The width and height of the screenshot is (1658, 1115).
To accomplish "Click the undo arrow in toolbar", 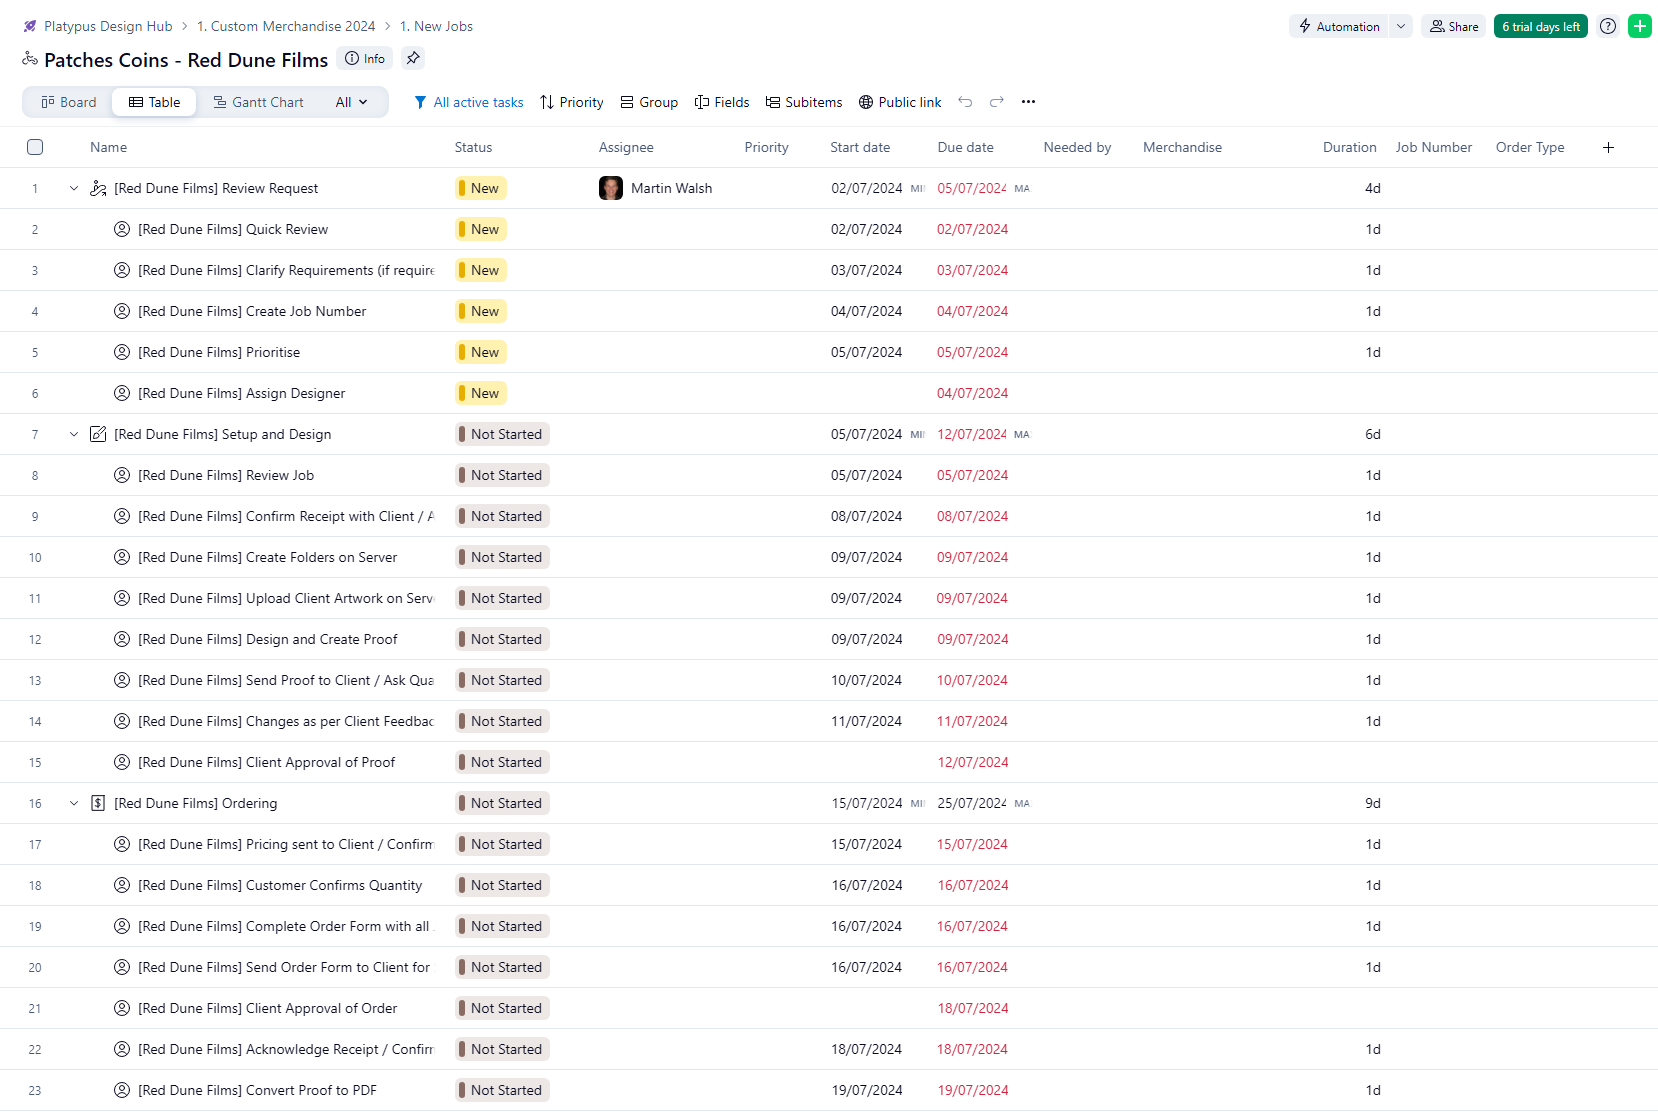I will (965, 102).
